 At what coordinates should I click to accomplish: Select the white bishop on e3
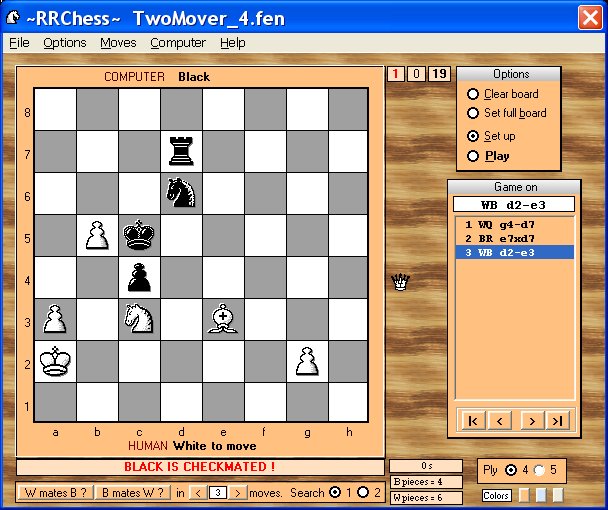[223, 318]
